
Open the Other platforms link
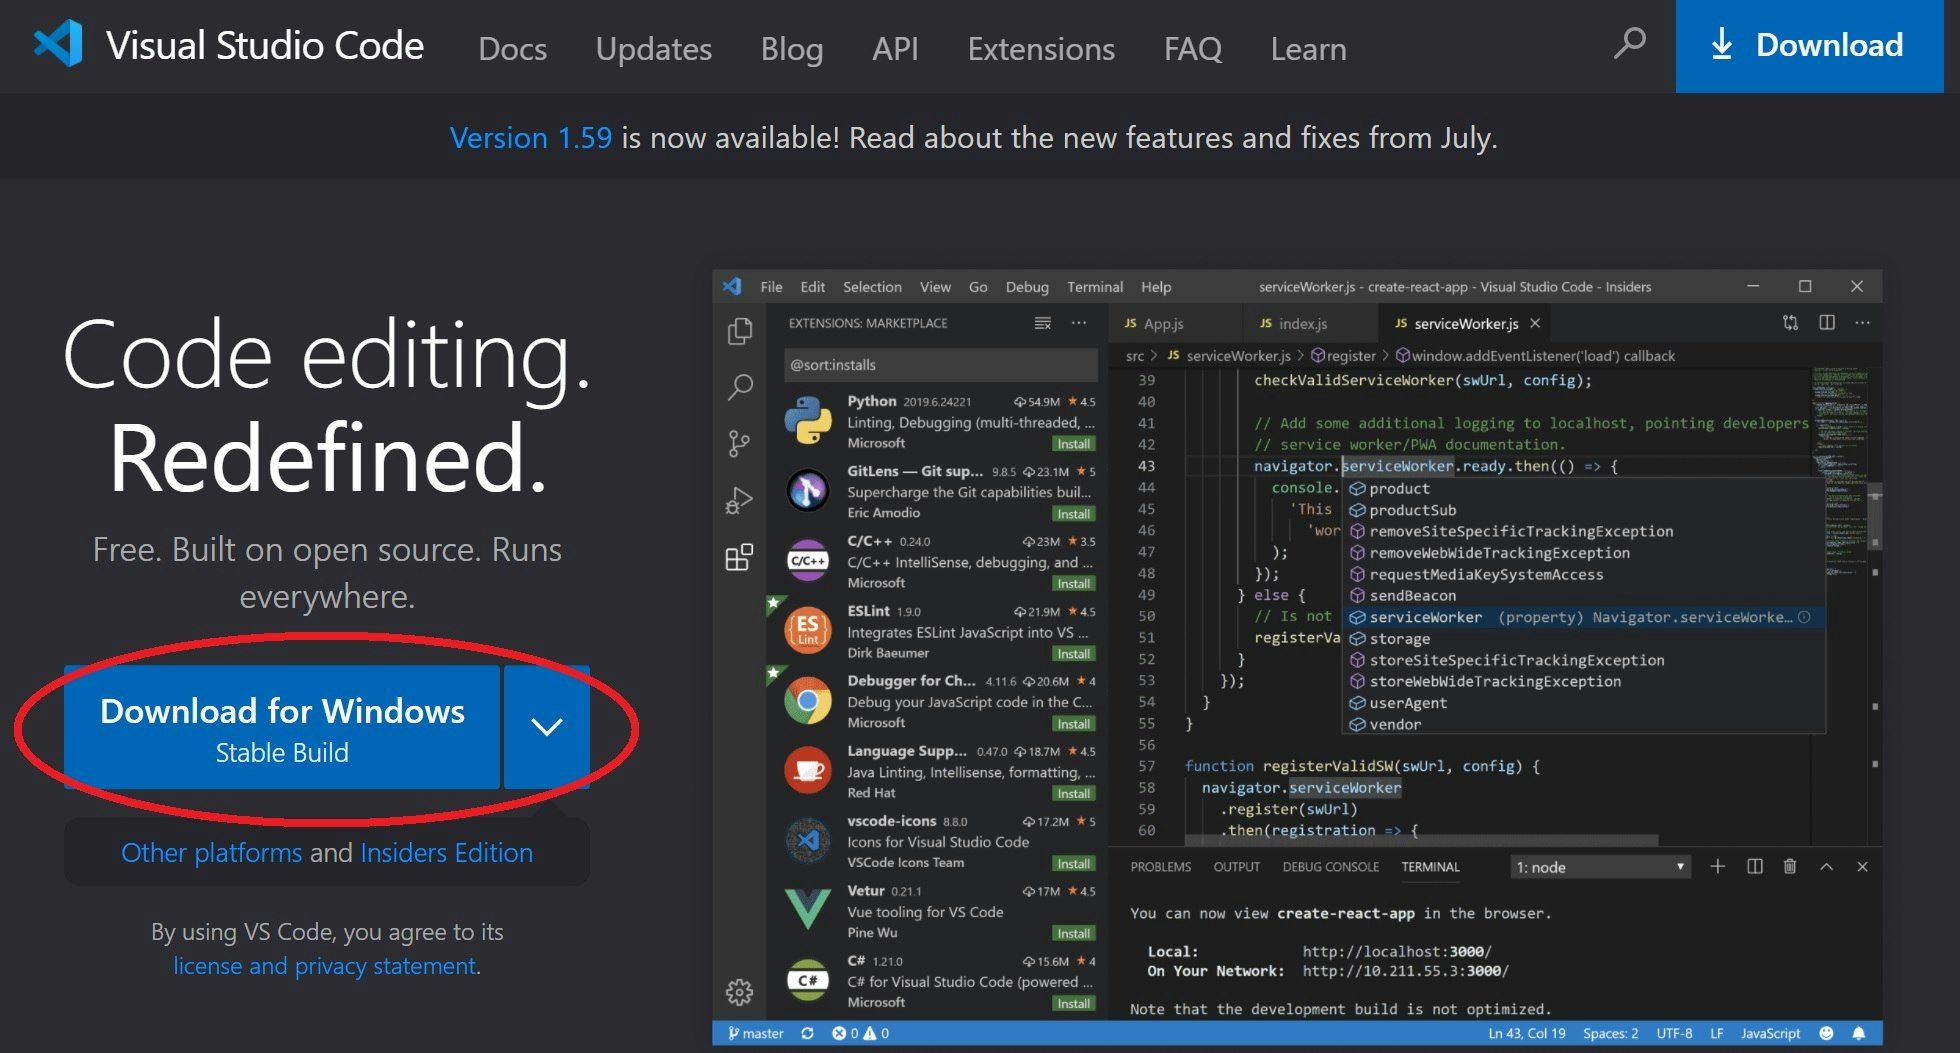pos(211,852)
